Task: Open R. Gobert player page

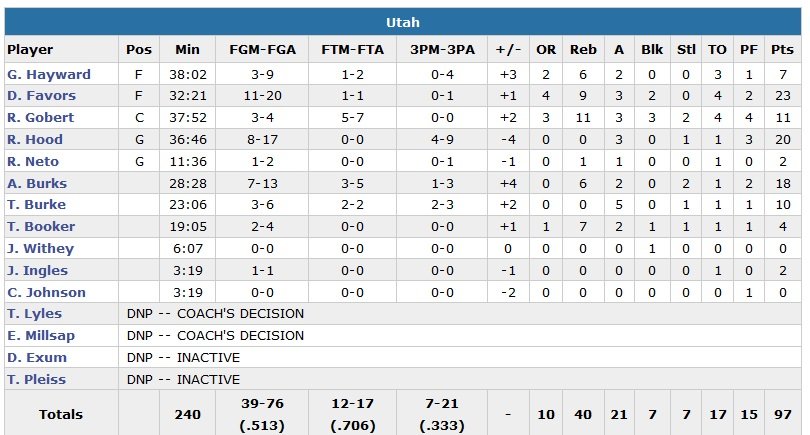Action: pyautogui.click(x=41, y=118)
